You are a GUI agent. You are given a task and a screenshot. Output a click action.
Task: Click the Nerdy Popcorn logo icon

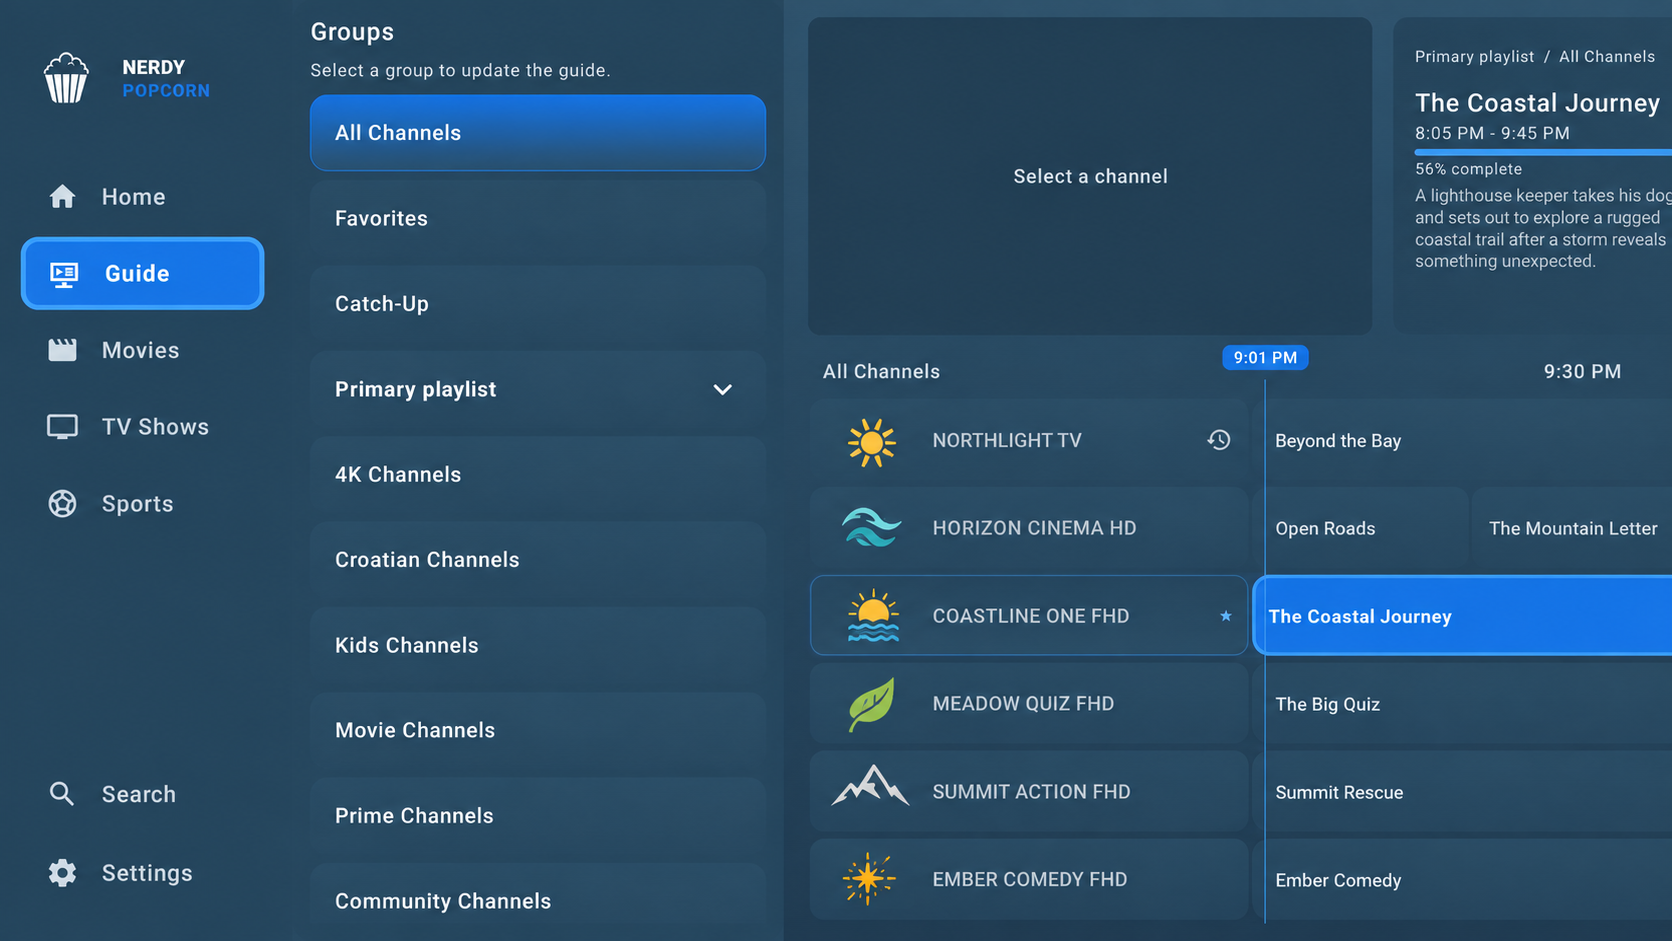pyautogui.click(x=66, y=78)
